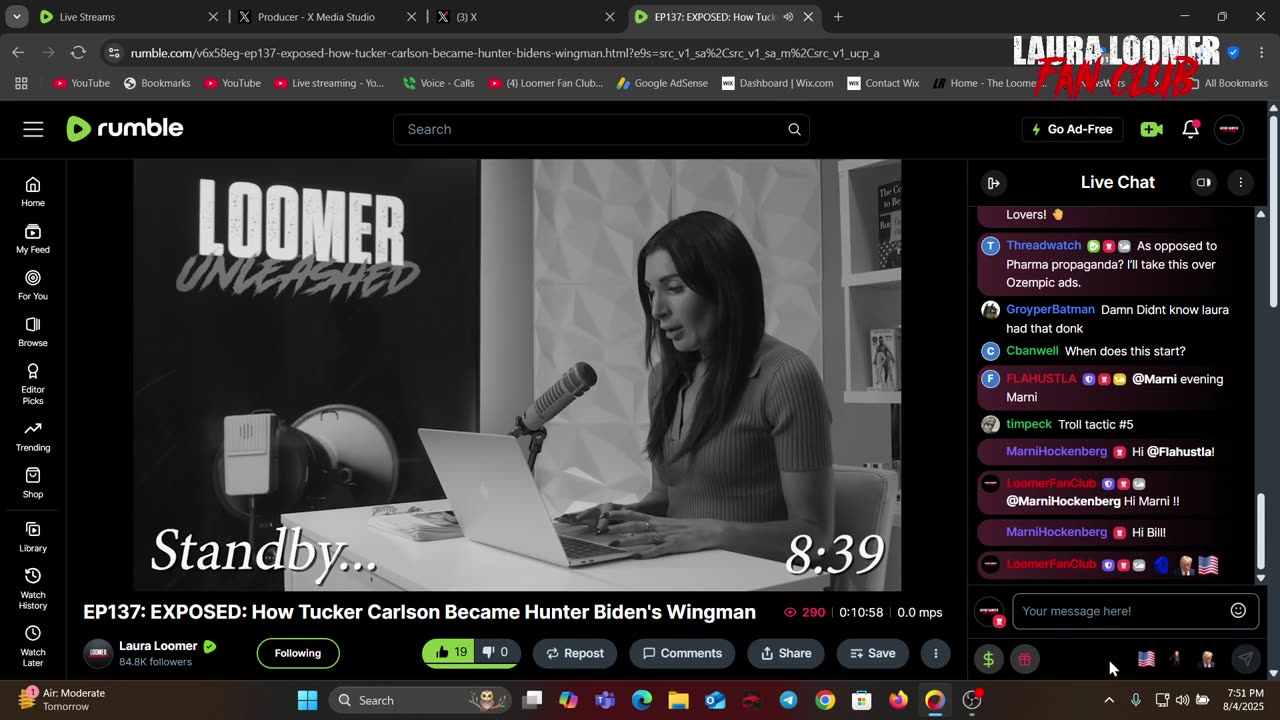
Task: Insert the US flag emote
Action: (1146, 659)
